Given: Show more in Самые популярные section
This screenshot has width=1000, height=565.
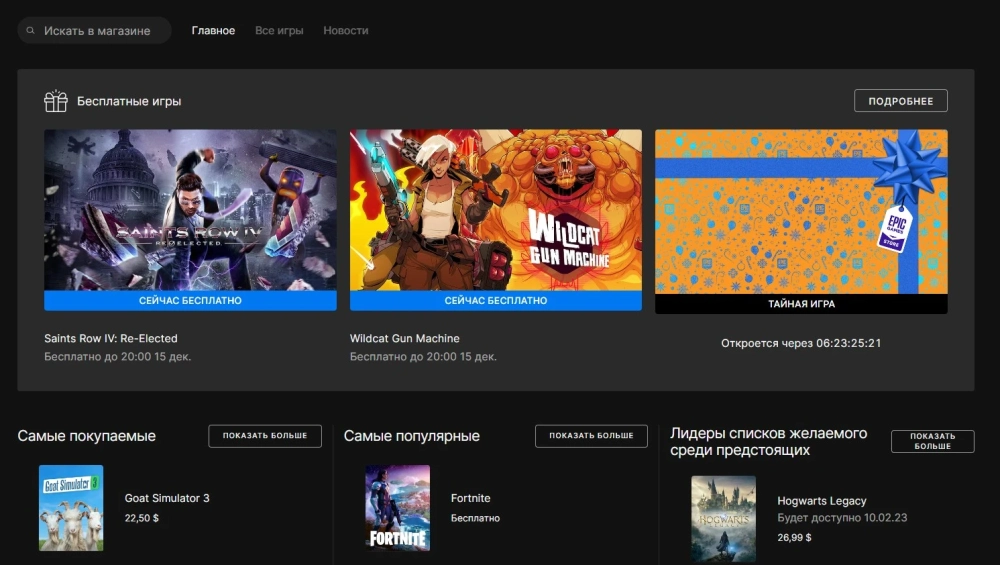Looking at the screenshot, I should point(591,436).
